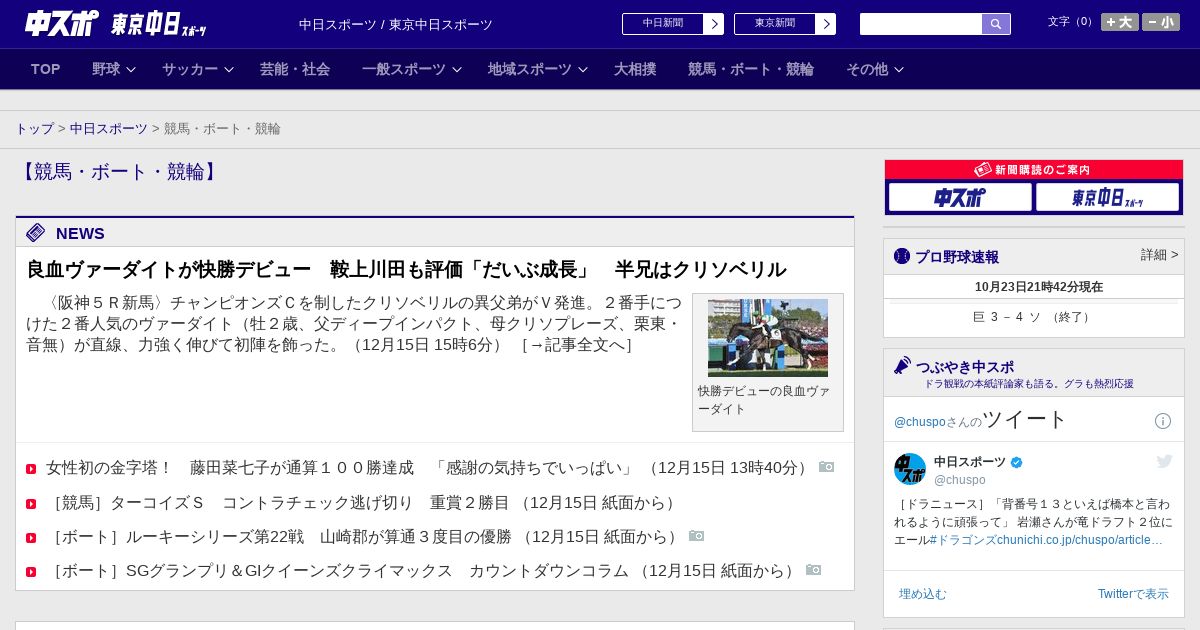Open the SGグランプリ カウントダウンコラム link
Screen dimensions: 1200x630
click(423, 571)
